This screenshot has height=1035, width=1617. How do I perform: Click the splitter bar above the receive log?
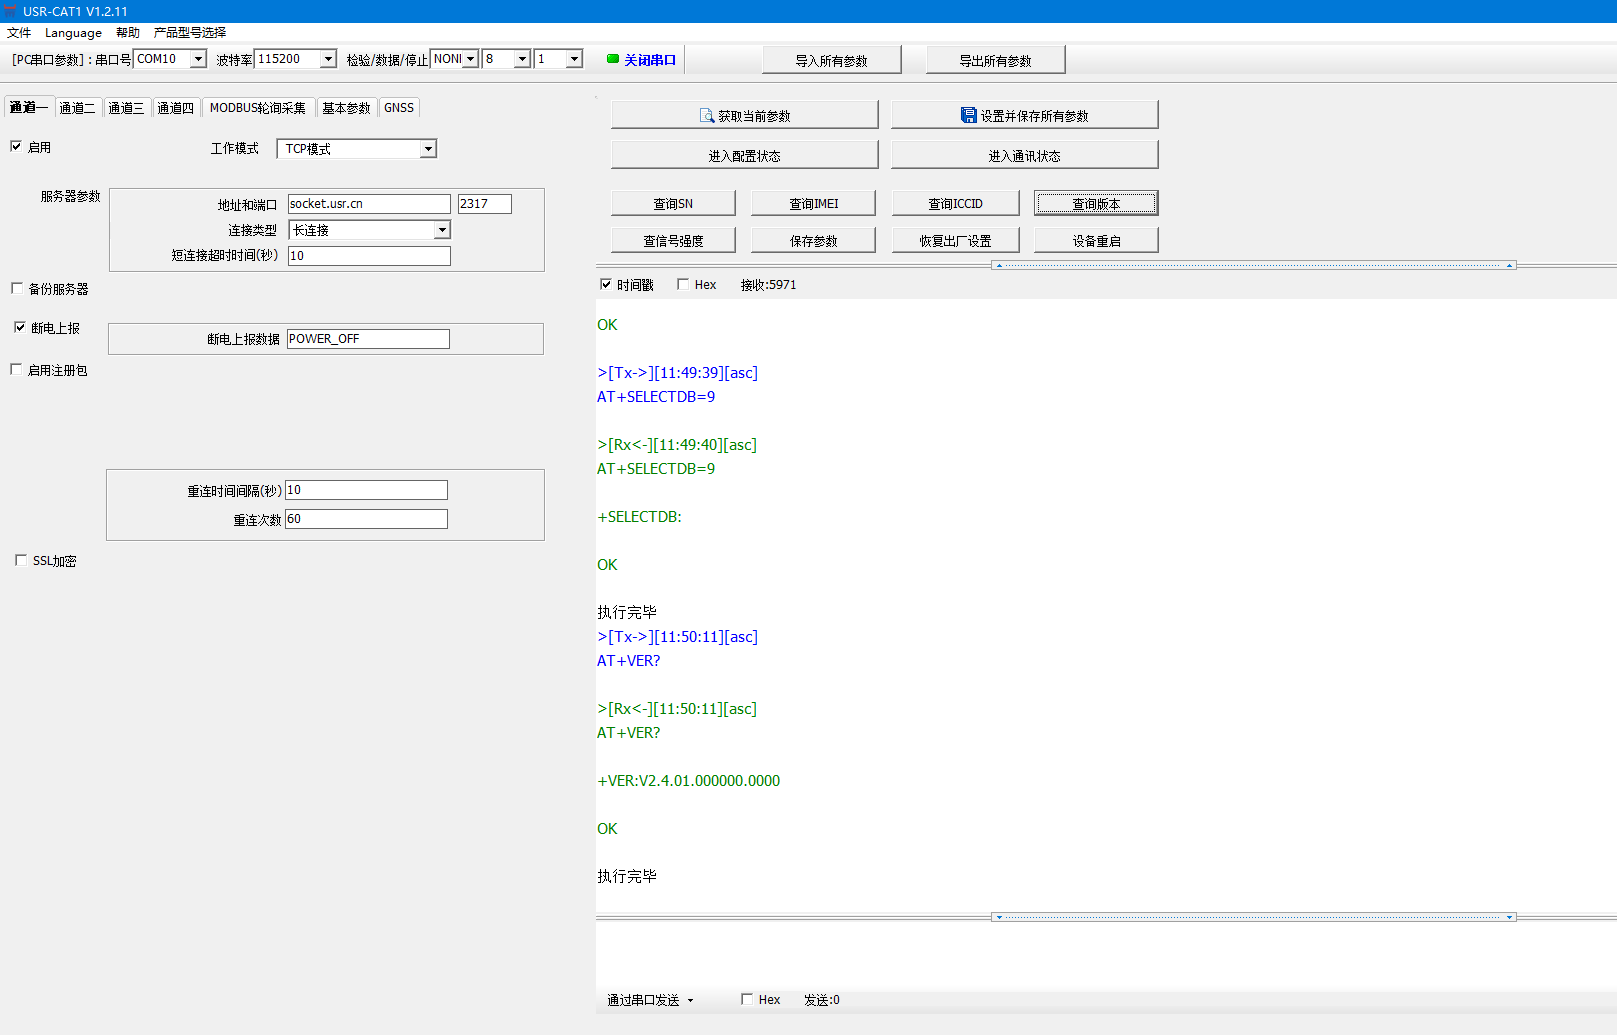[x=1254, y=266]
